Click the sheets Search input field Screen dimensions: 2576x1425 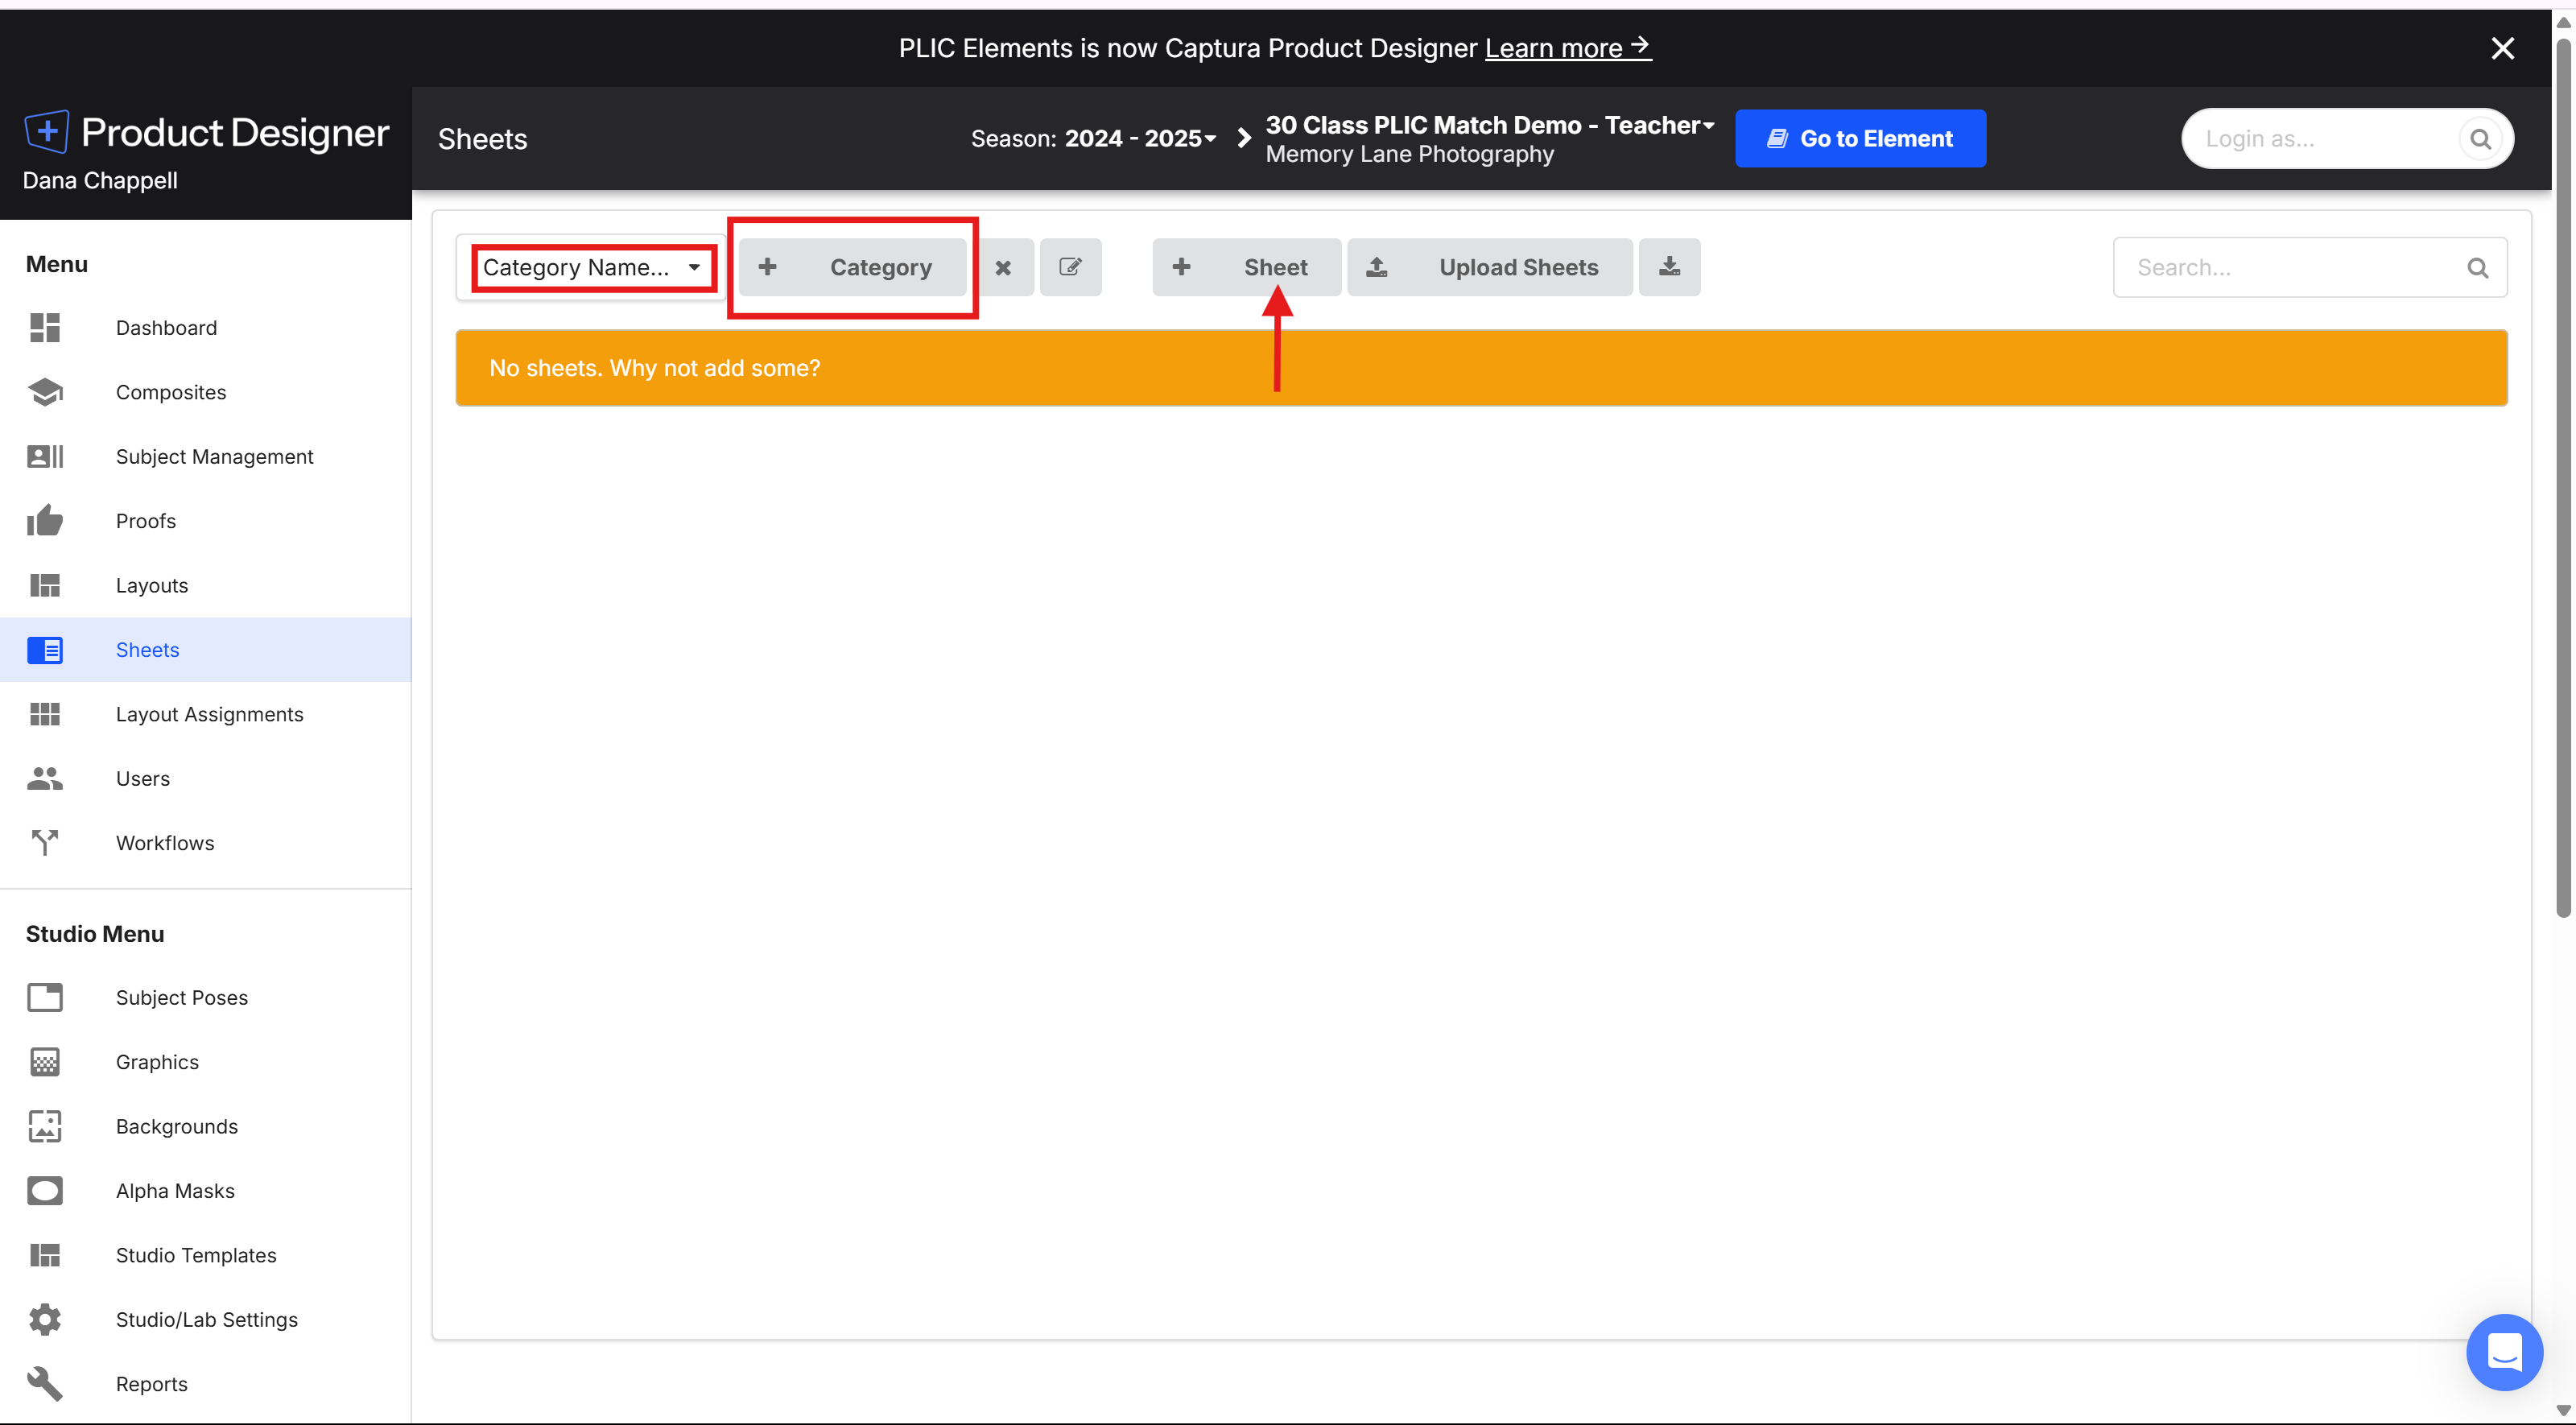click(x=2310, y=268)
